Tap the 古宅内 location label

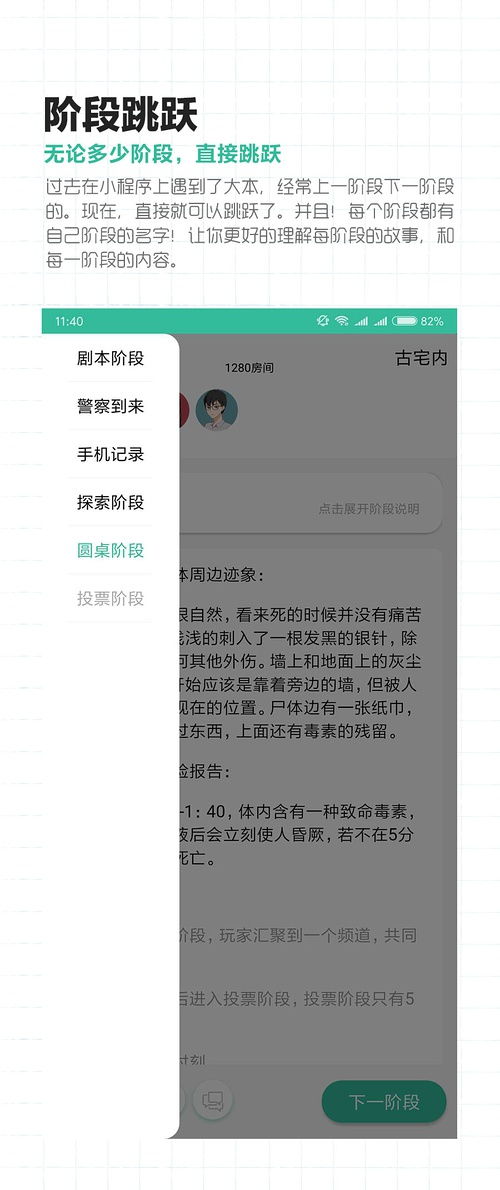tap(422, 358)
